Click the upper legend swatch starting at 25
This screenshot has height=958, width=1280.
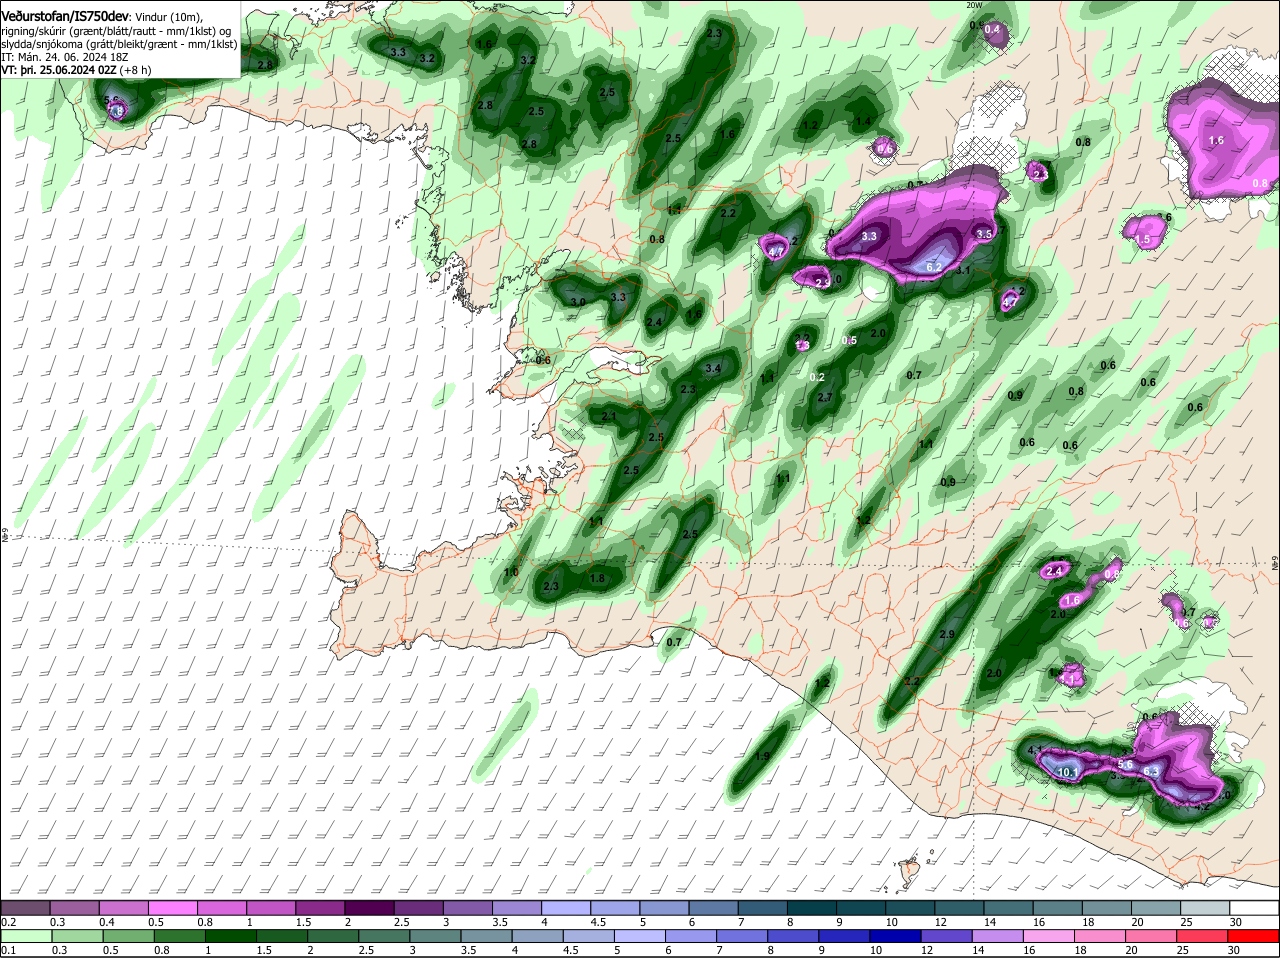(1204, 908)
